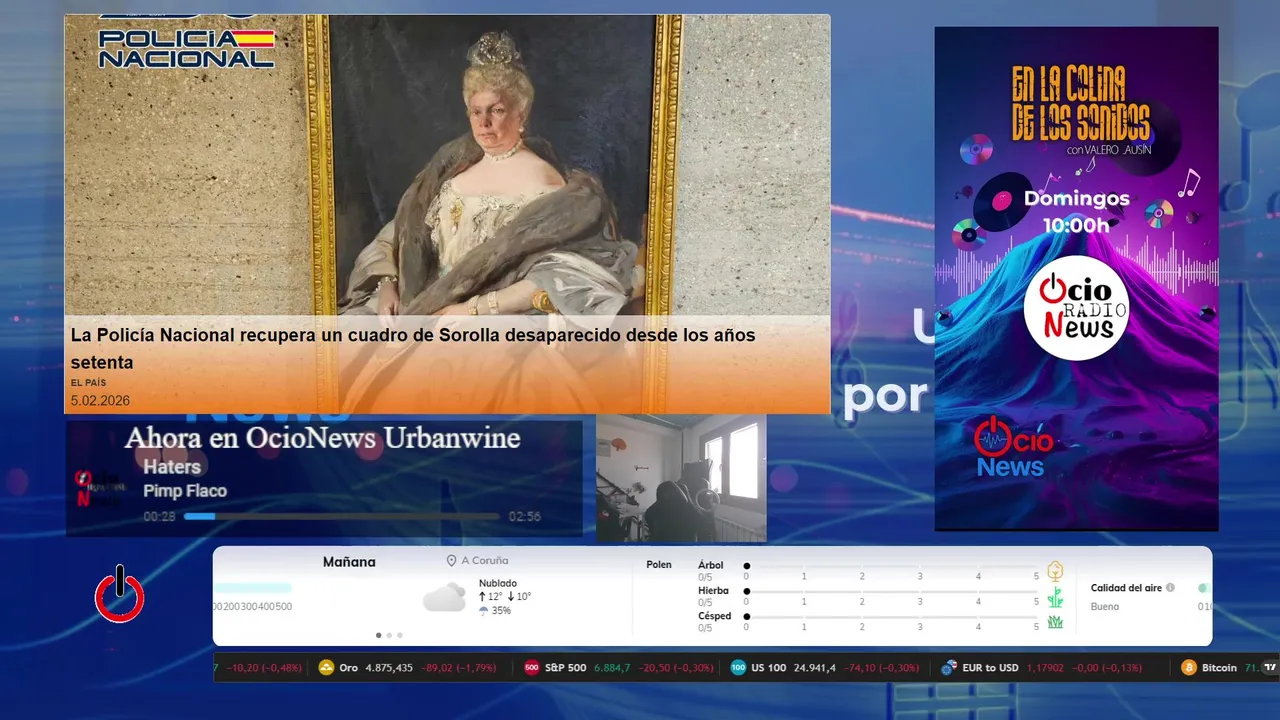Click the Buena air quality value

1105,607
